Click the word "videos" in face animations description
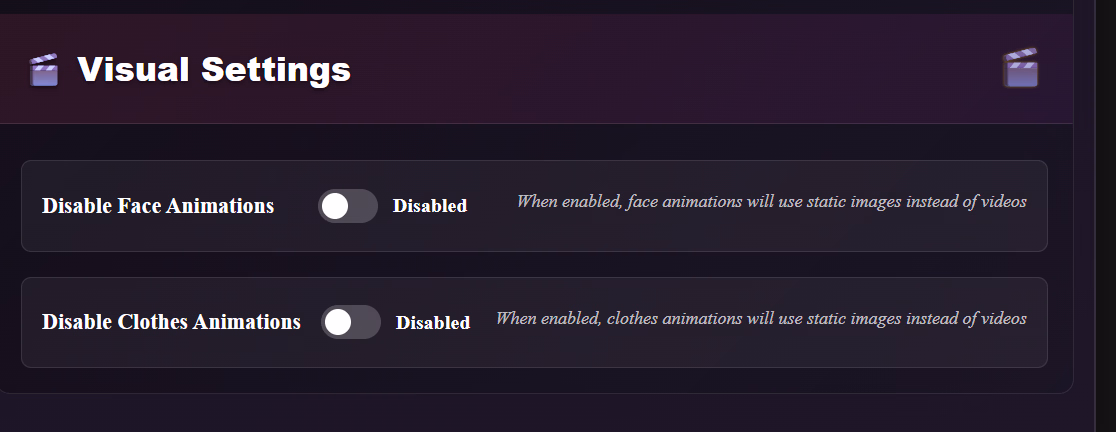 [x=1001, y=201]
